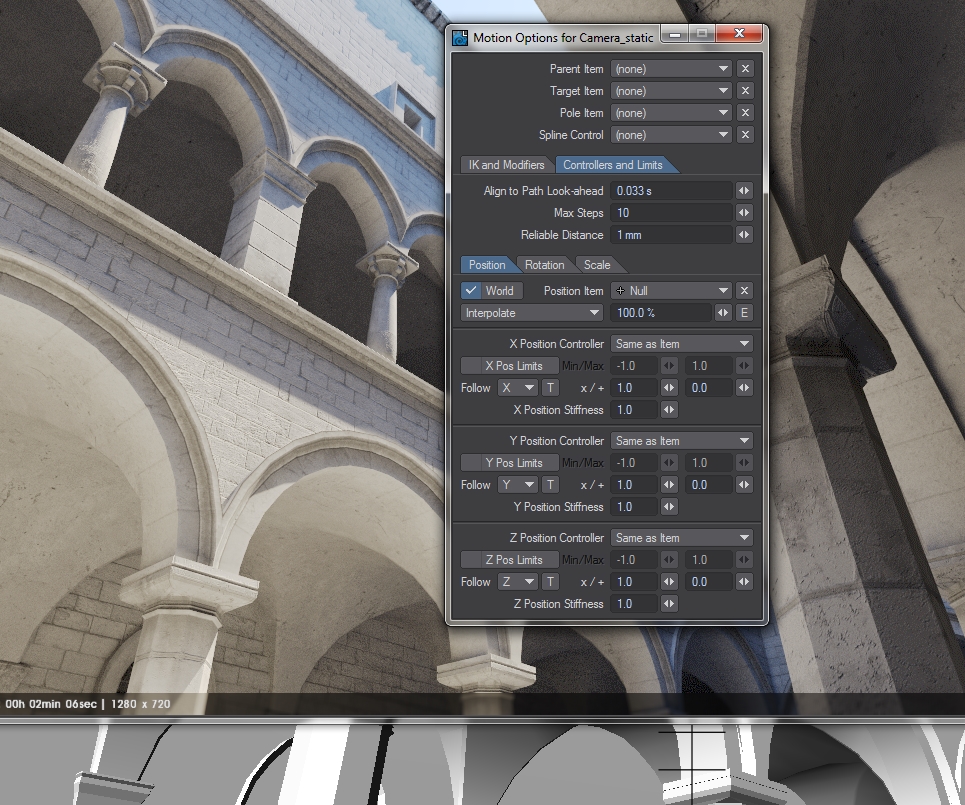
Task: Click the T button beside Follow X
Action: (x=550, y=388)
